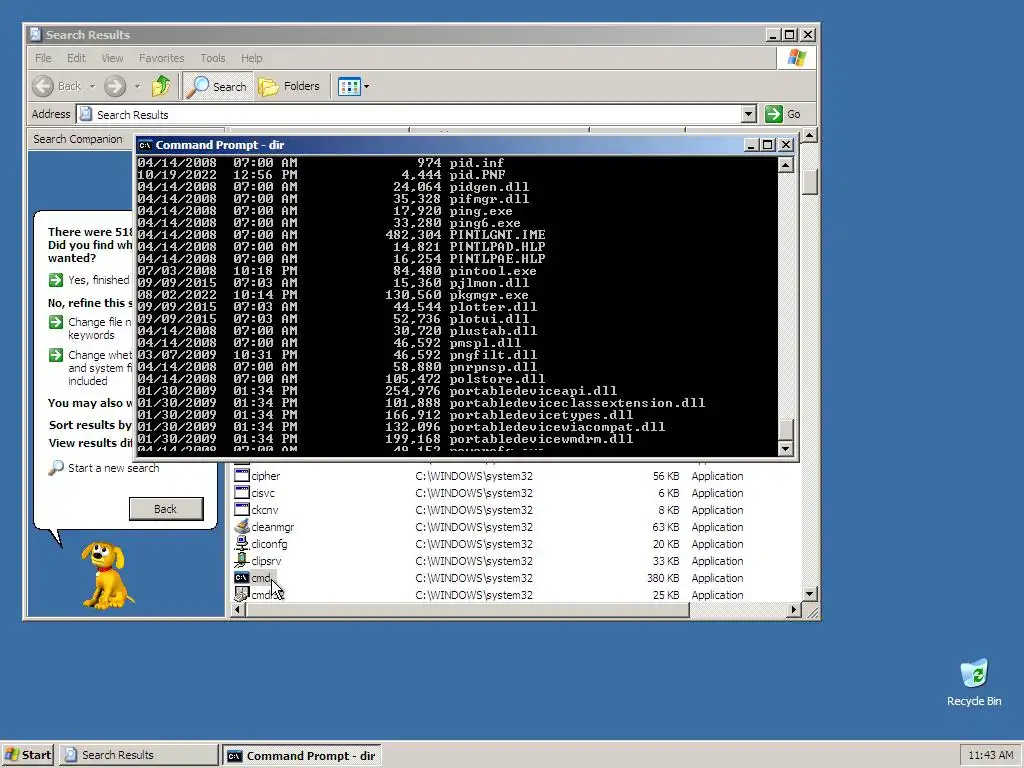The image size is (1024, 768).
Task: Open the Help menu
Action: coord(251,58)
